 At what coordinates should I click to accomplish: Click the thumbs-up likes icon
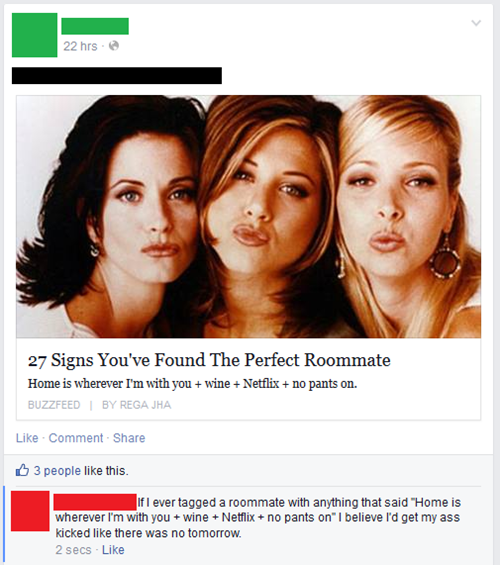tap(22, 470)
